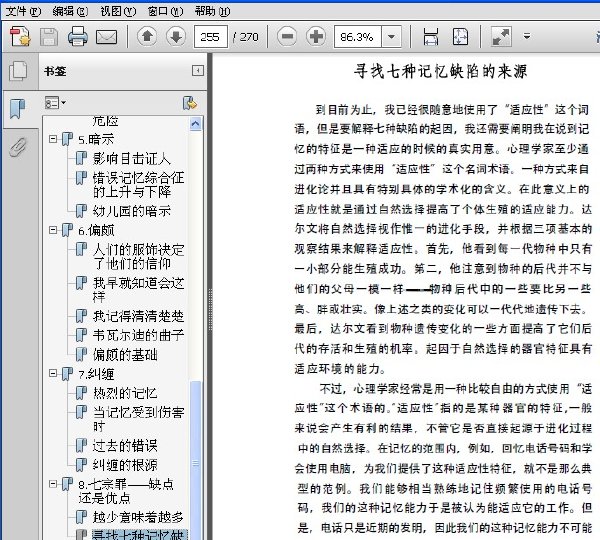600x540 pixels.
Task: Open bookmark 我早就知道会这样
Action: click(x=139, y=290)
